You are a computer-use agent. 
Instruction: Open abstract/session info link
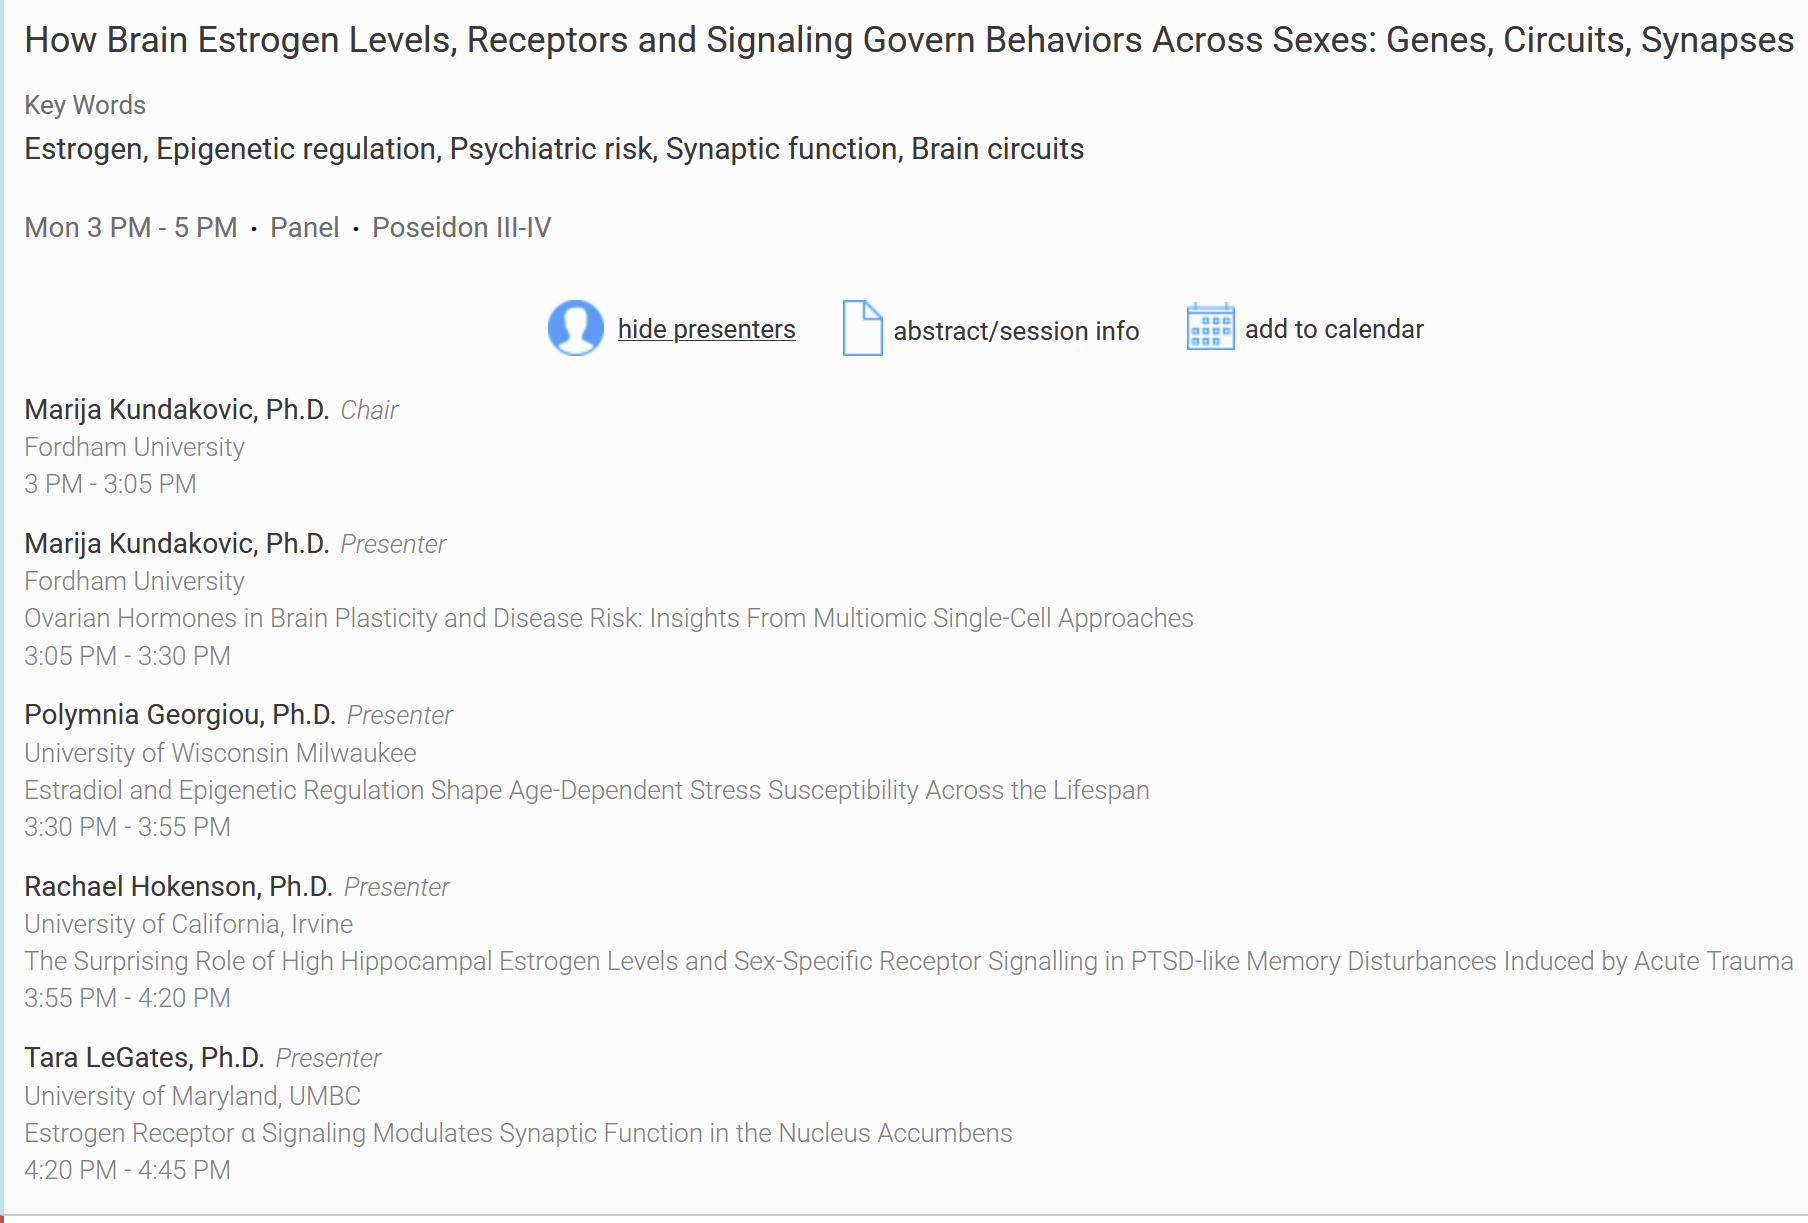pos(1015,331)
